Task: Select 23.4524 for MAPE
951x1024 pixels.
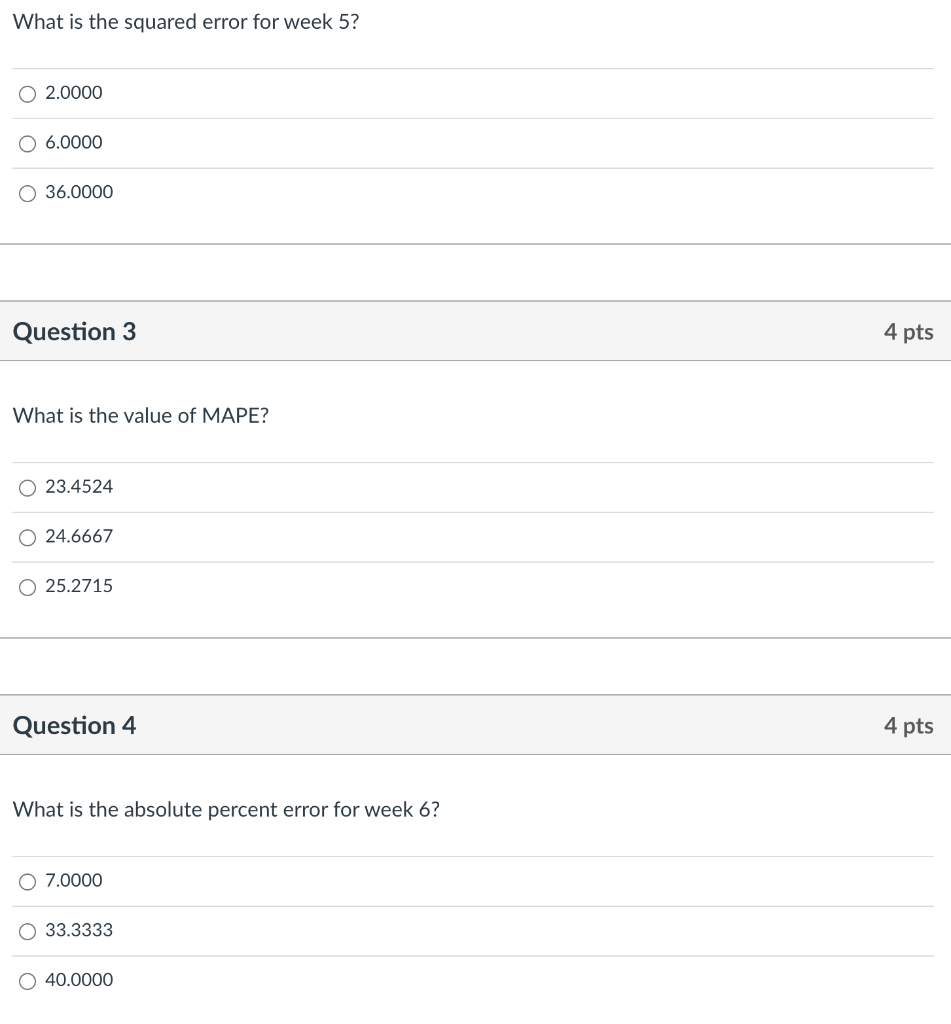Action: tap(28, 487)
